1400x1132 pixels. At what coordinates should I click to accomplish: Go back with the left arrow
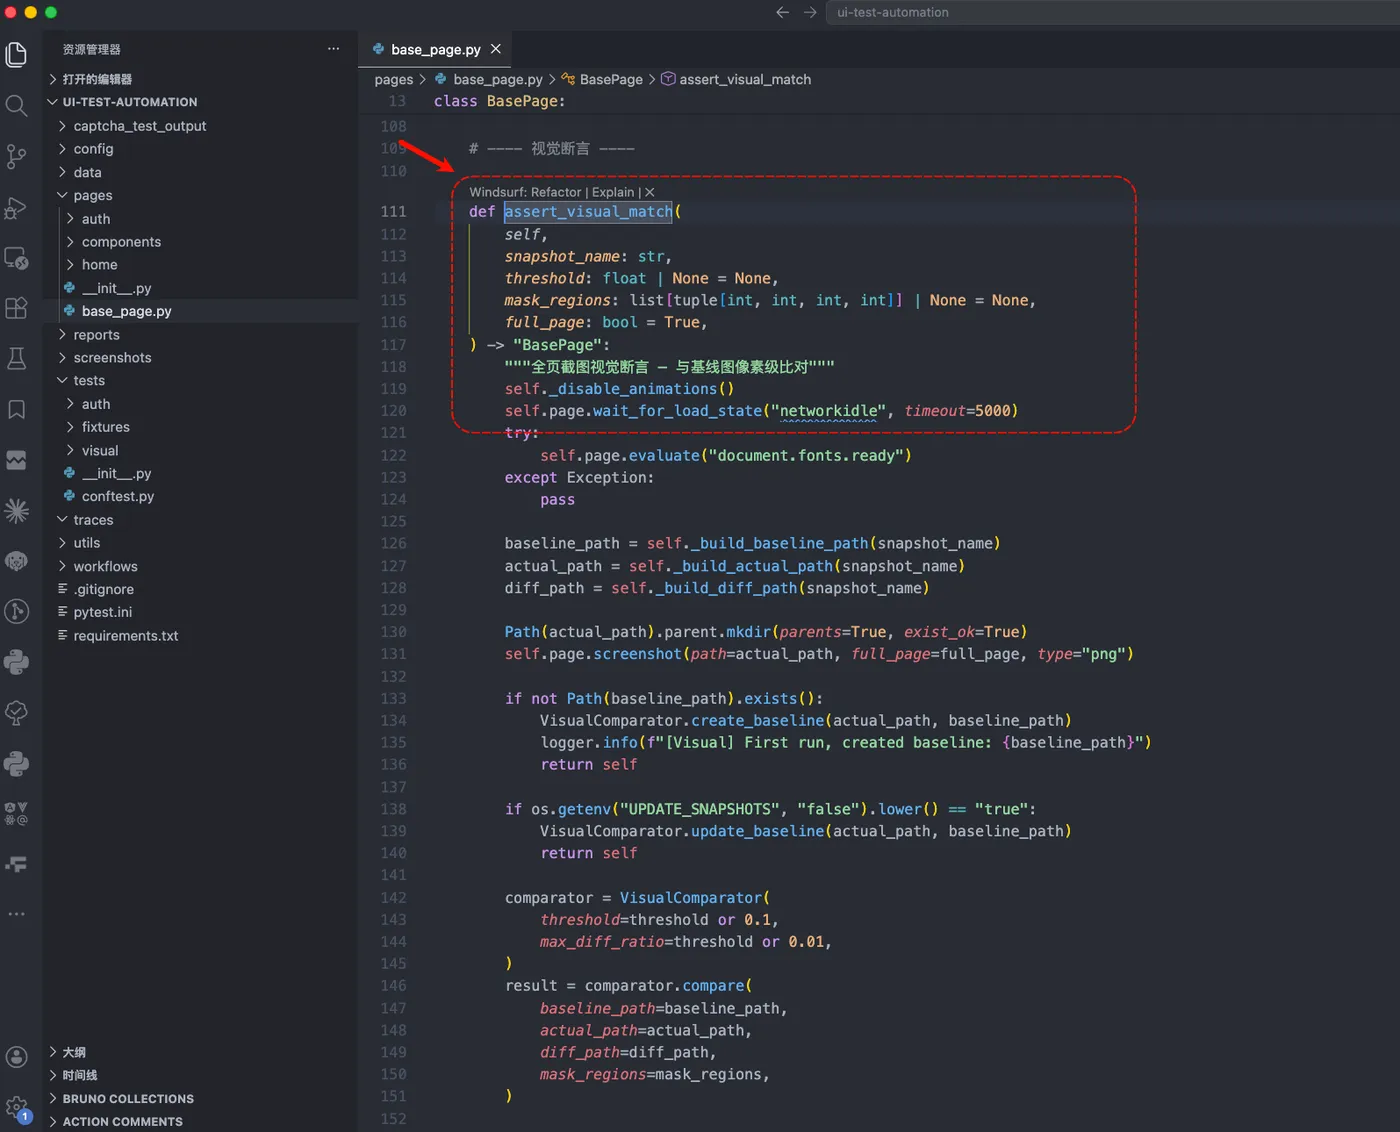(x=782, y=12)
